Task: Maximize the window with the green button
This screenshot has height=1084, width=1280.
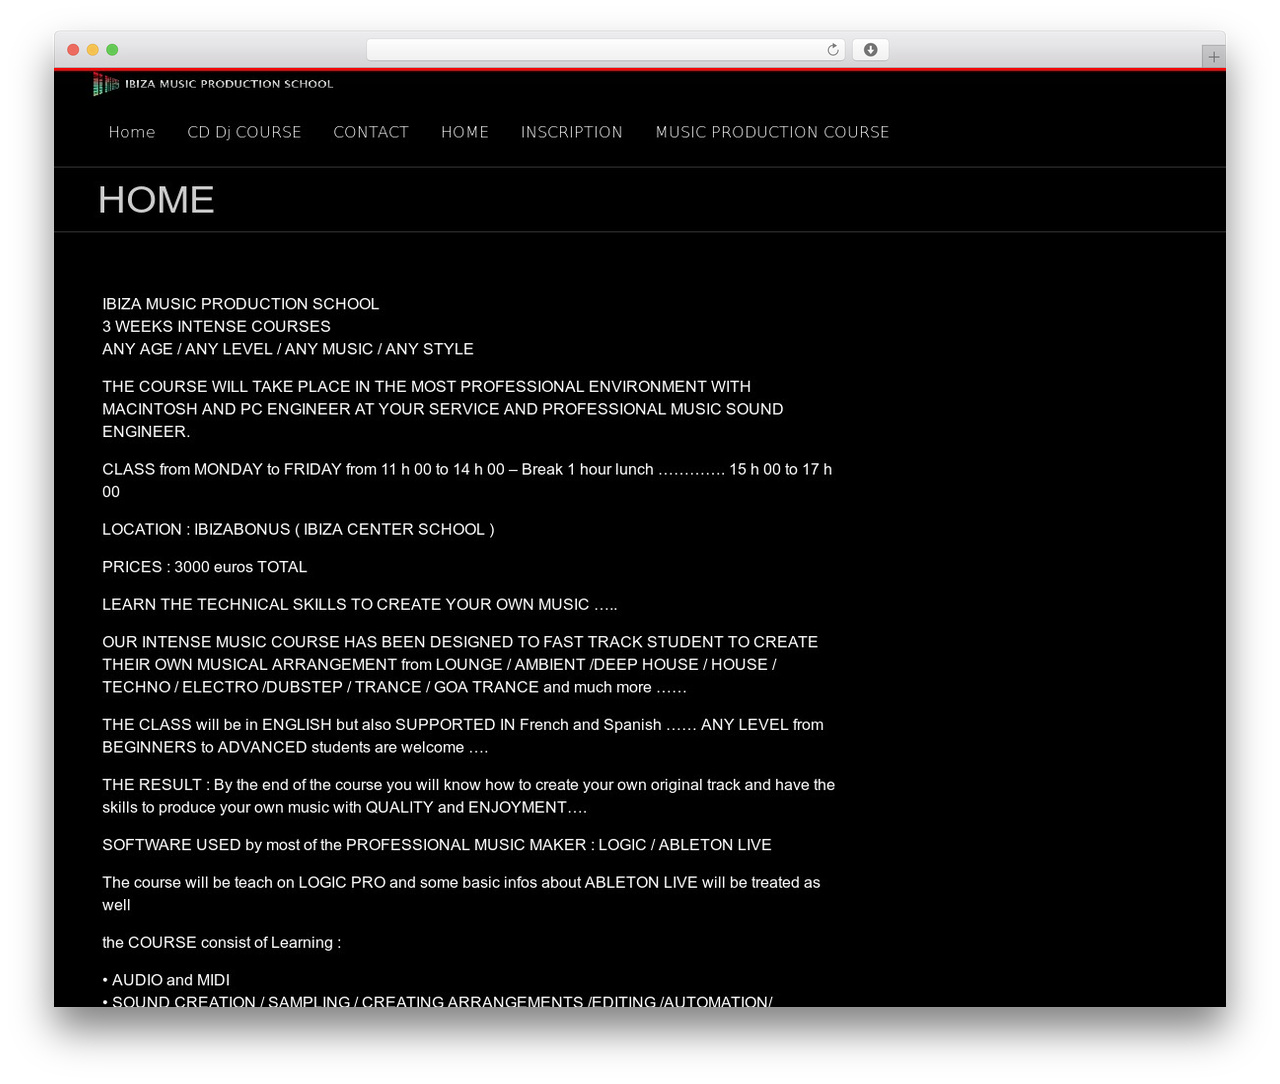Action: [112, 50]
